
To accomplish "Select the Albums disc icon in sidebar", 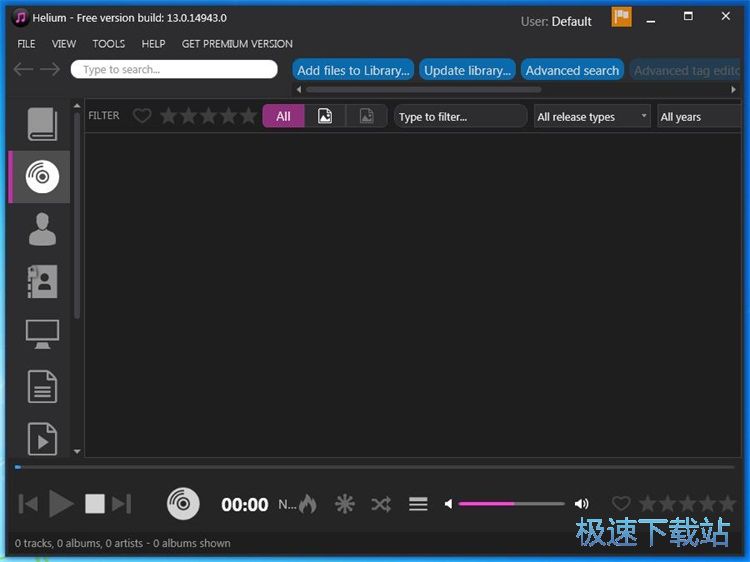I will coord(42,177).
